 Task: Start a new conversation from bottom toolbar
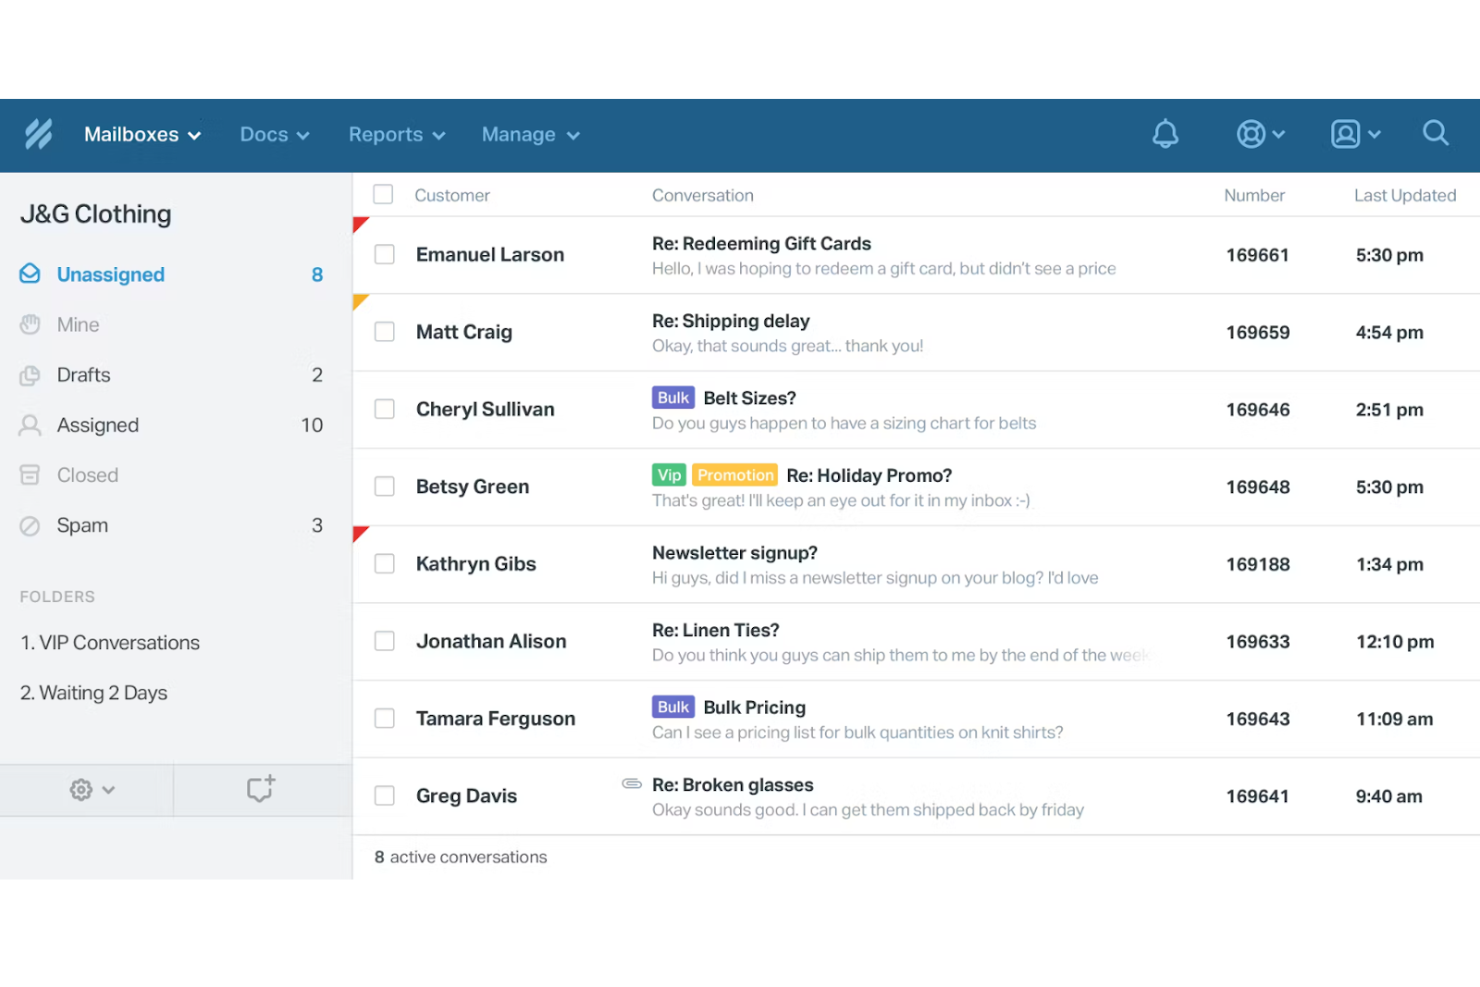pos(261,789)
